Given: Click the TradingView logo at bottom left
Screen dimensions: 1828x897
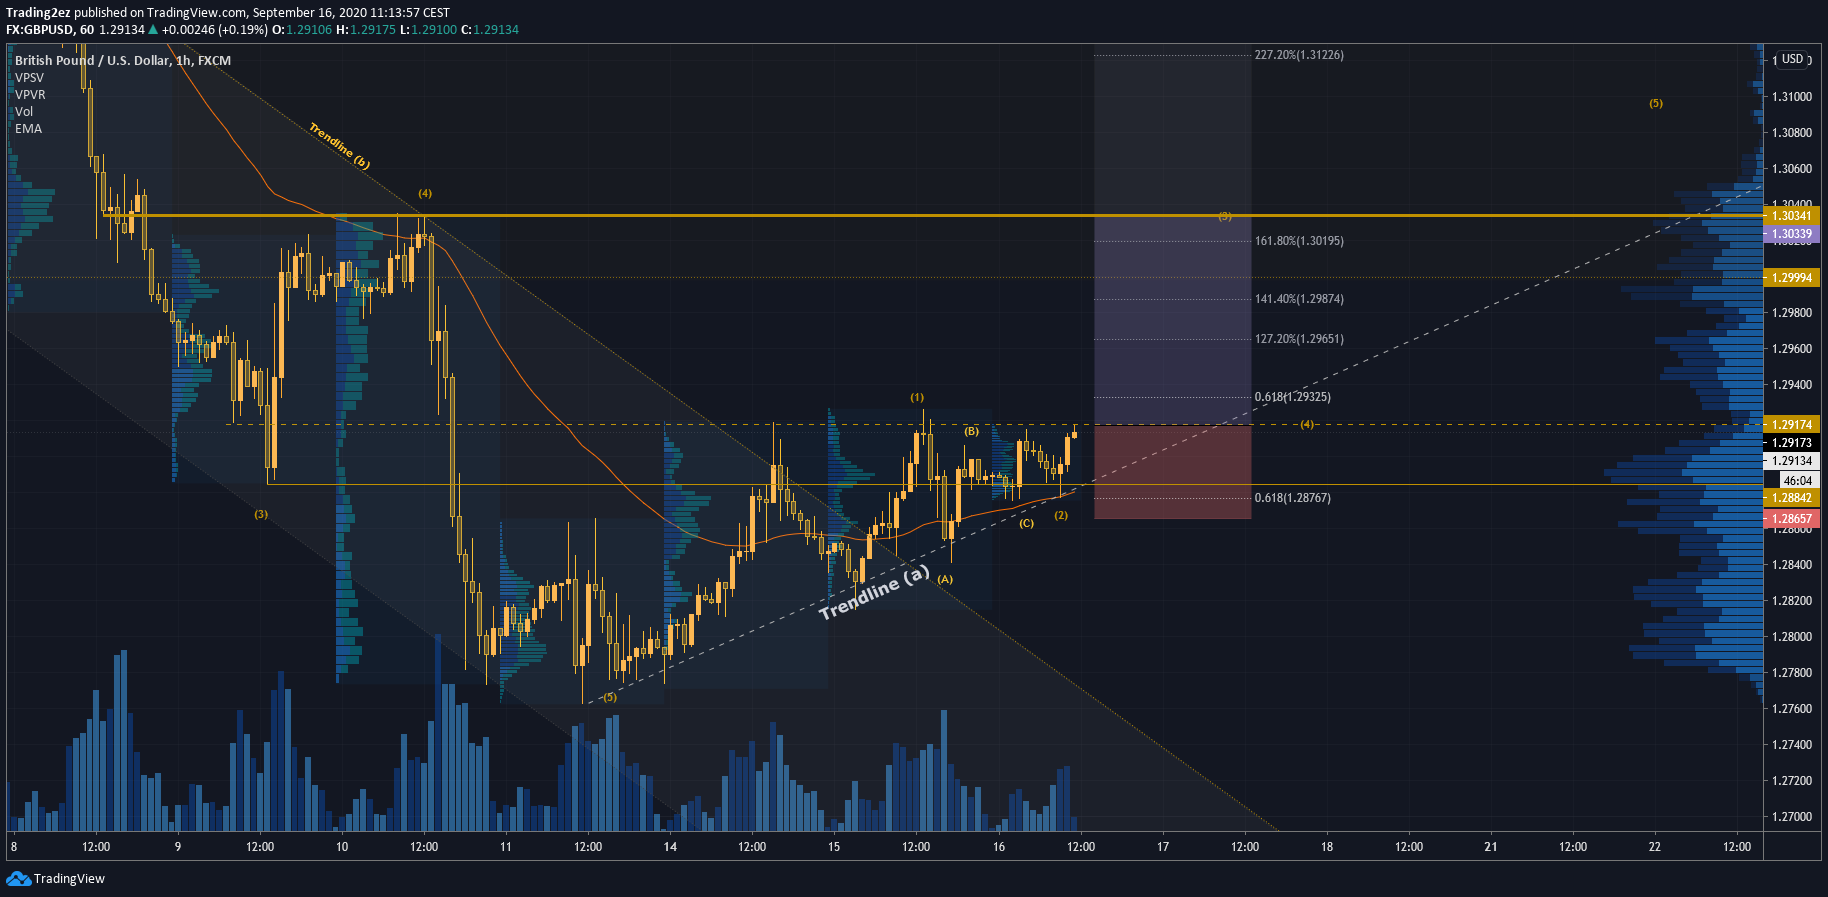Looking at the screenshot, I should tap(55, 878).
